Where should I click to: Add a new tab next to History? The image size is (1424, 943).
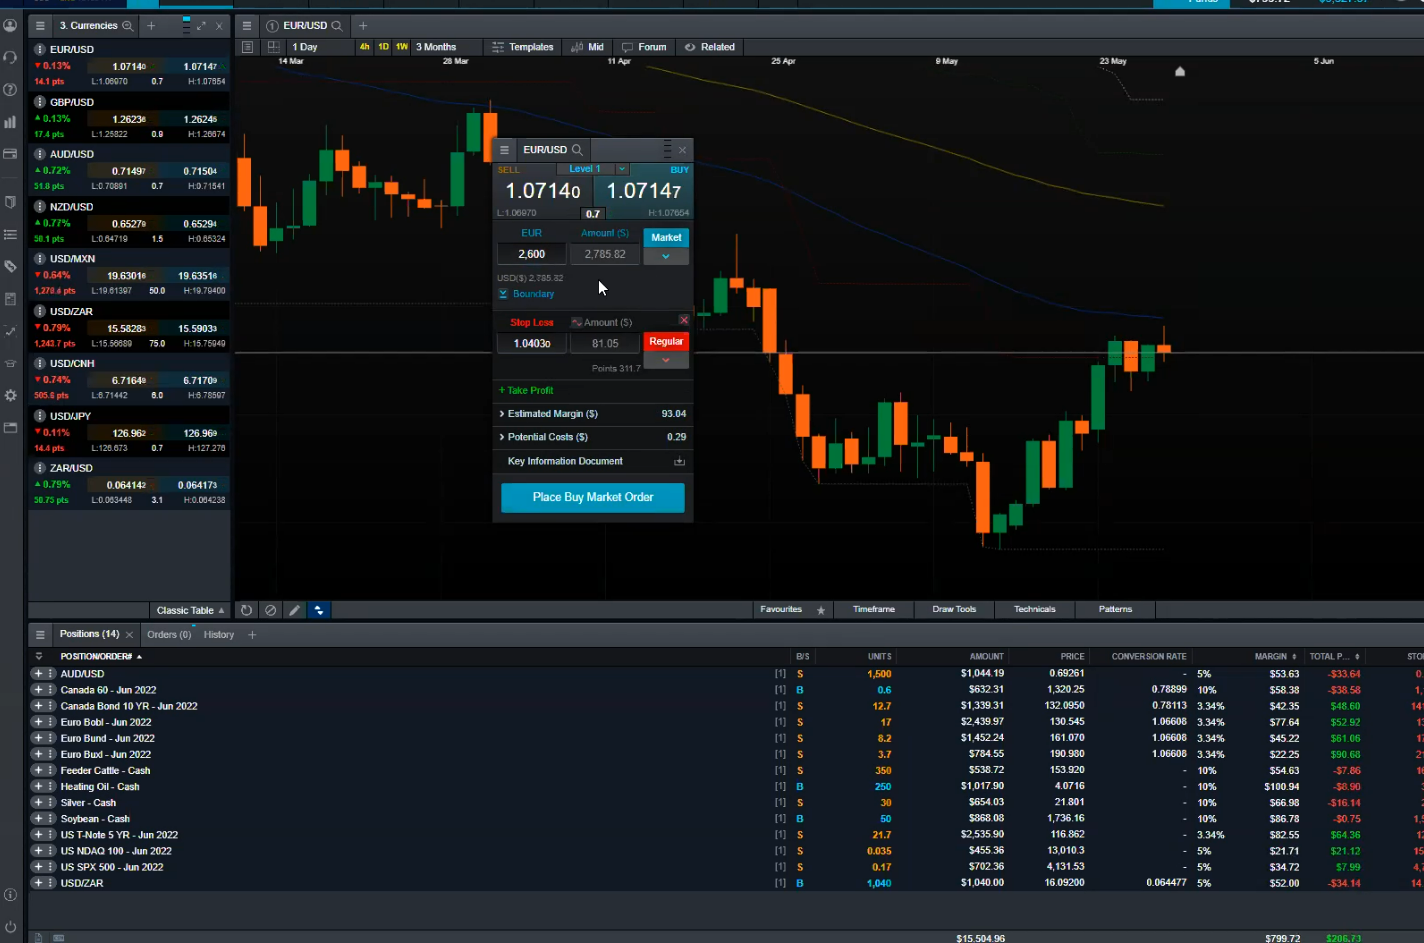[252, 635]
